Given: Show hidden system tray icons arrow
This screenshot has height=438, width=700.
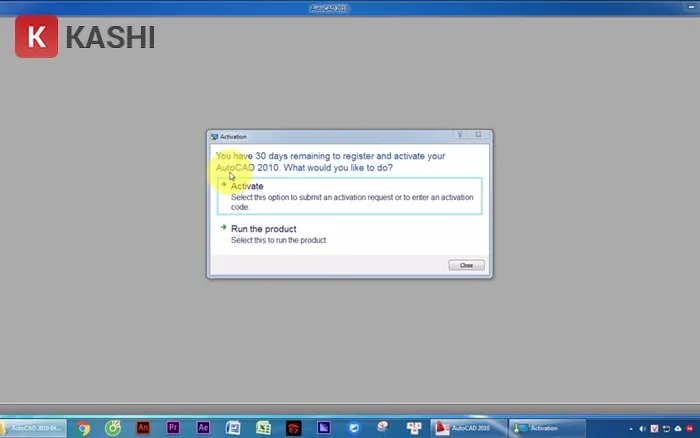Looking at the screenshot, I should click(631, 429).
